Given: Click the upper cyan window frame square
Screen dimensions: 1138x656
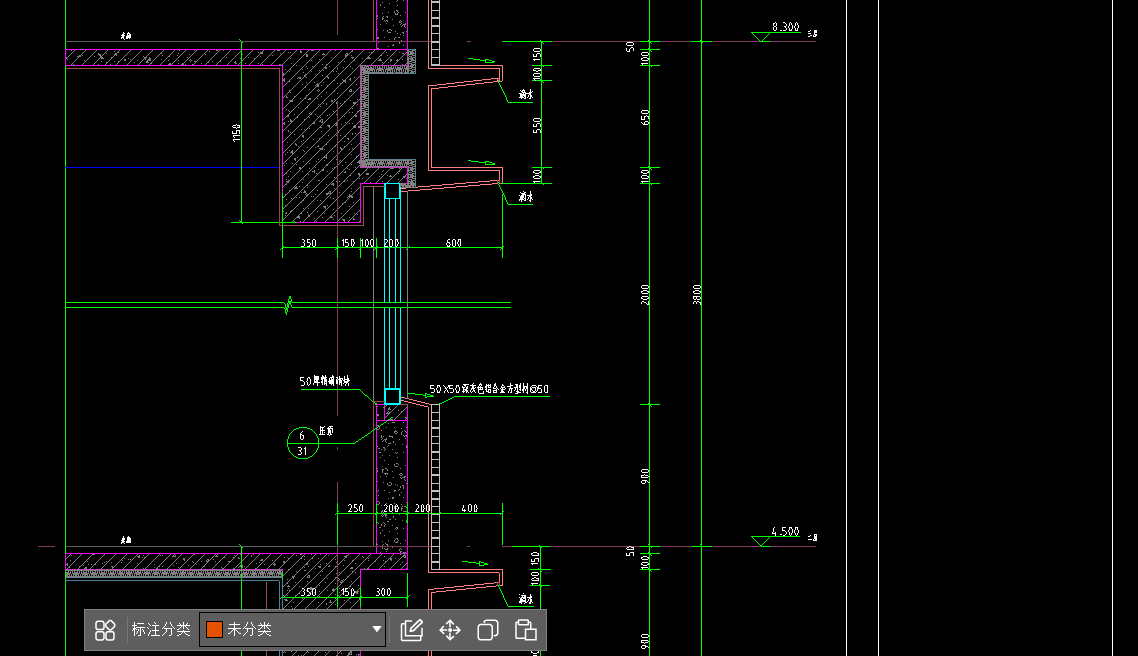Looking at the screenshot, I should 392,191.
